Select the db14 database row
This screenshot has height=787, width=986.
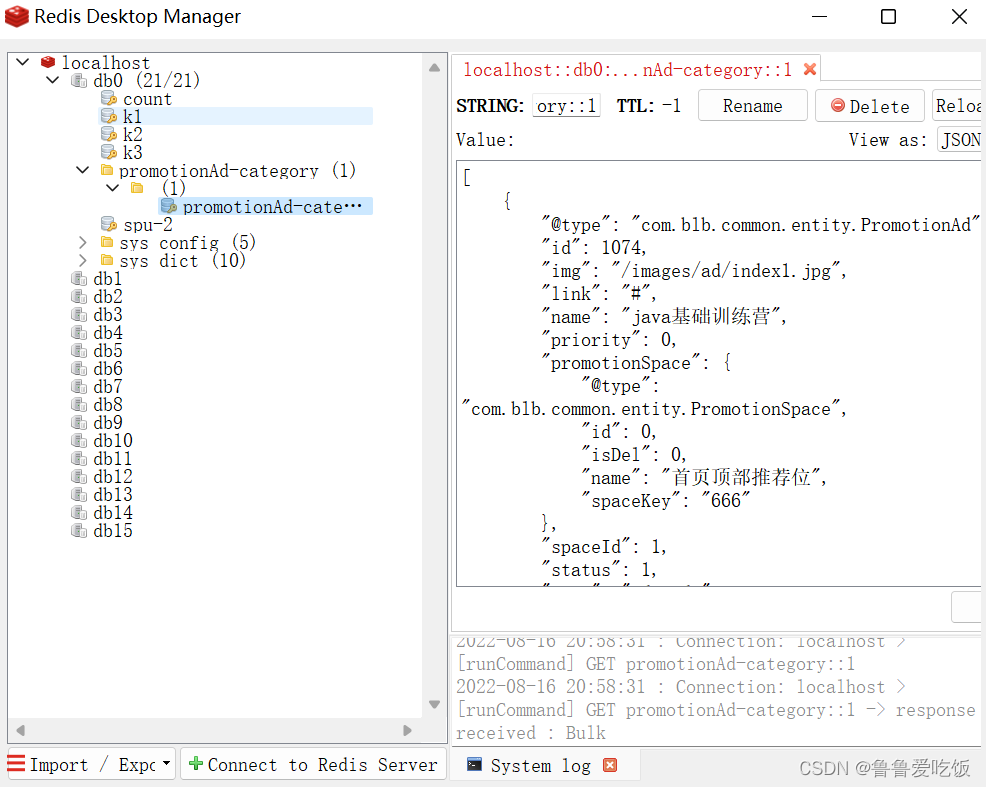point(113,513)
